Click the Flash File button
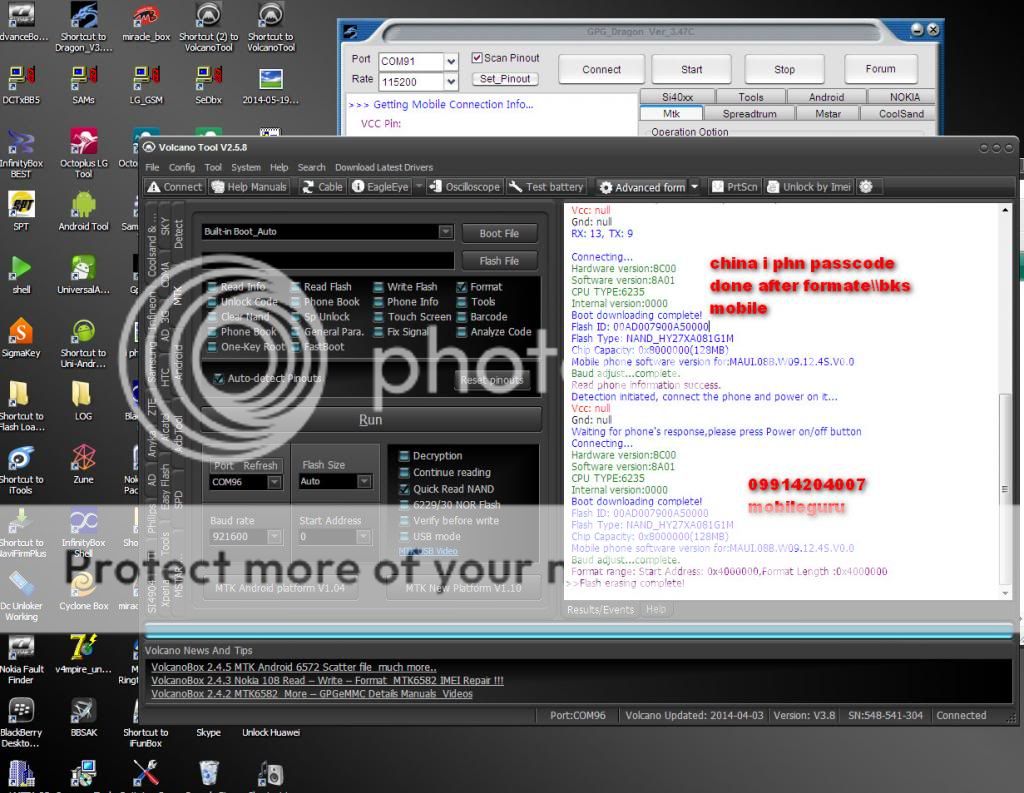1024x793 pixels. (499, 261)
